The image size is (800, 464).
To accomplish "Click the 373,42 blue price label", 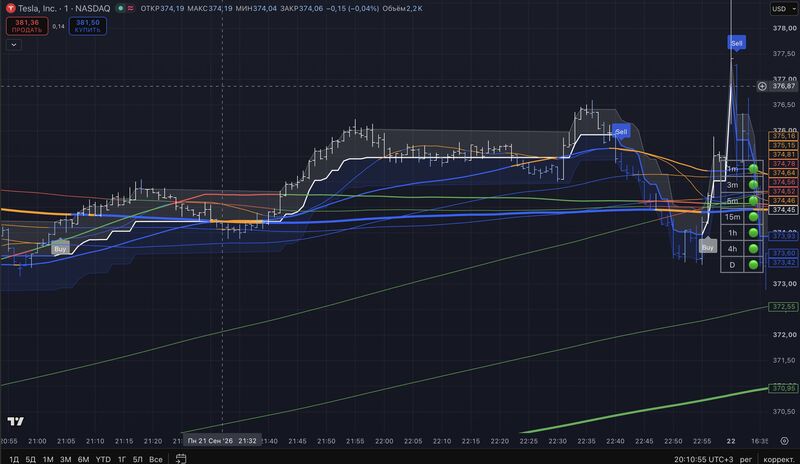I will [783, 262].
